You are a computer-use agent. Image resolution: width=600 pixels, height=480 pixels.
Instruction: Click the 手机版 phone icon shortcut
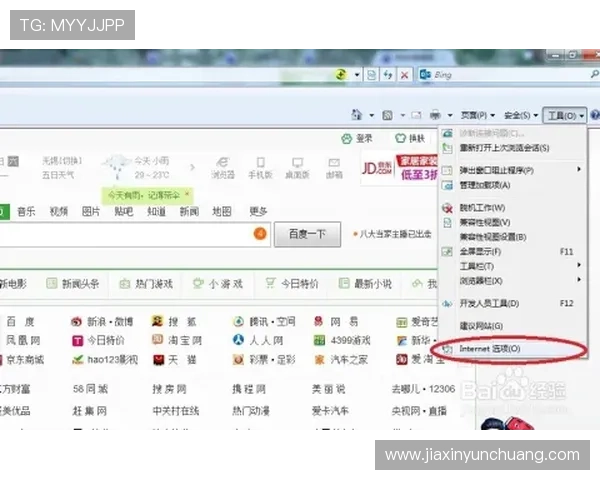[x=260, y=168]
